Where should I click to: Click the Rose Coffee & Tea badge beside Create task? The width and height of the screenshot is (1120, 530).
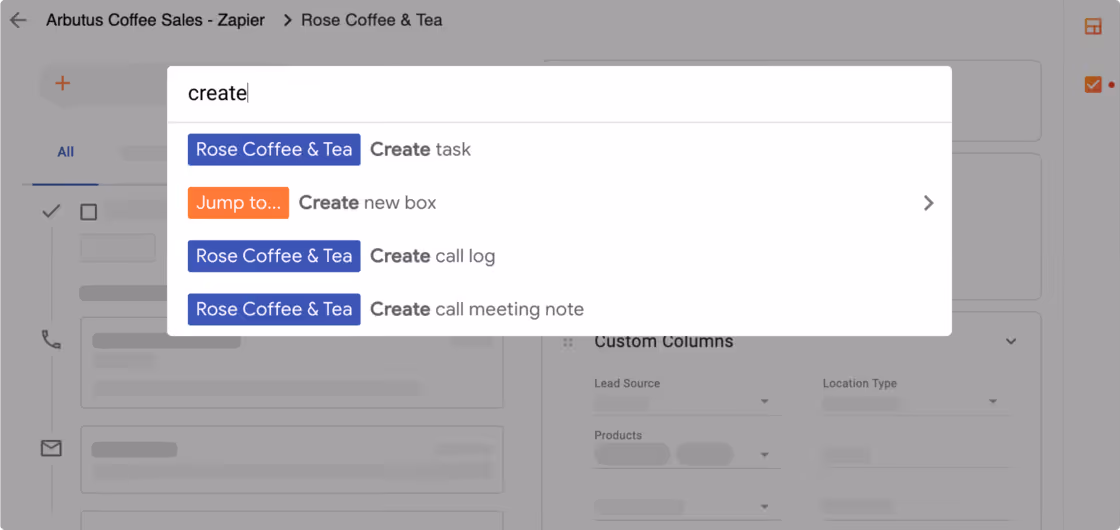274,150
